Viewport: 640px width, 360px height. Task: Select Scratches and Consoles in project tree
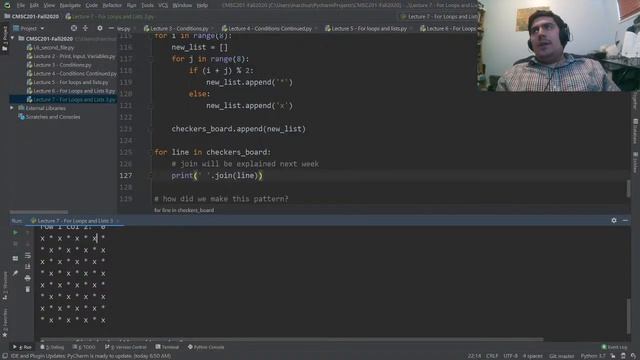[49, 117]
